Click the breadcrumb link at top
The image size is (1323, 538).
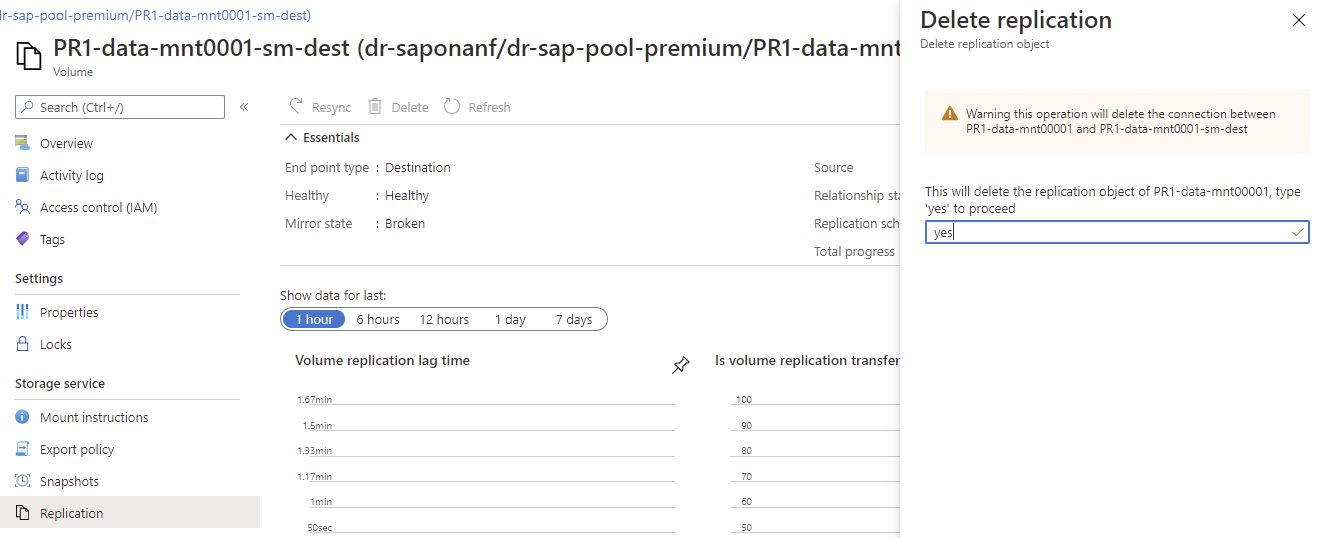click(x=155, y=15)
